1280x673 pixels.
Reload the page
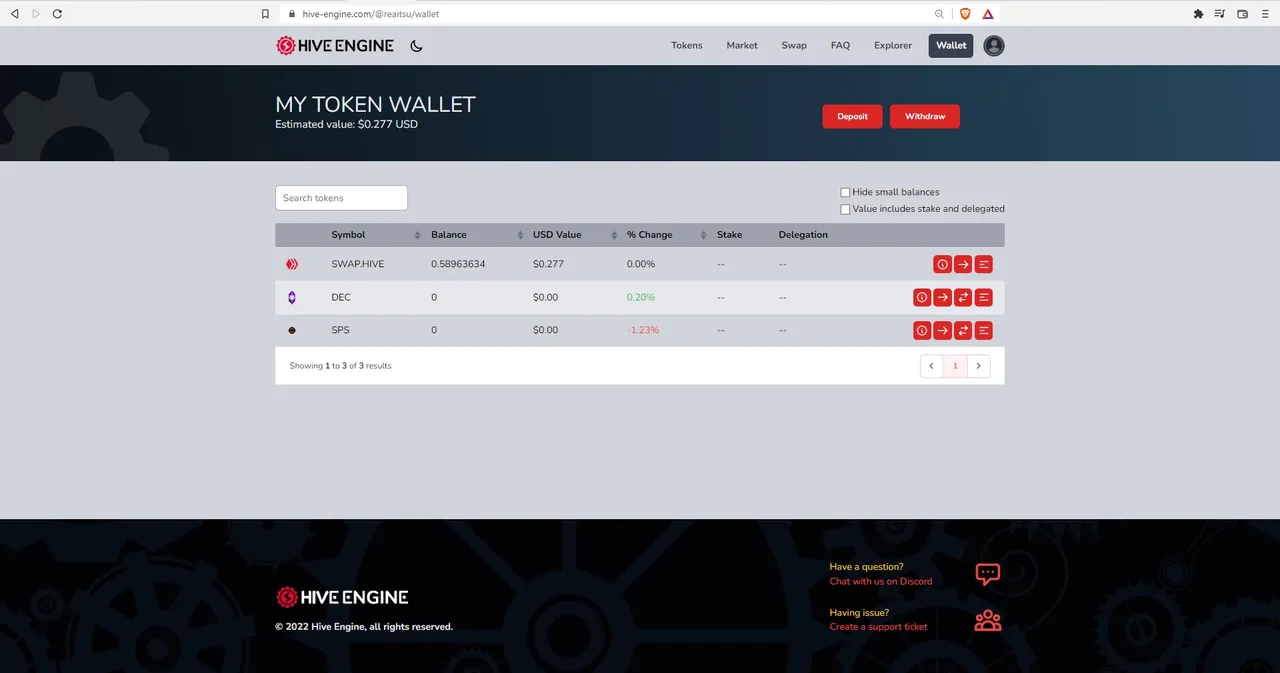[57, 14]
